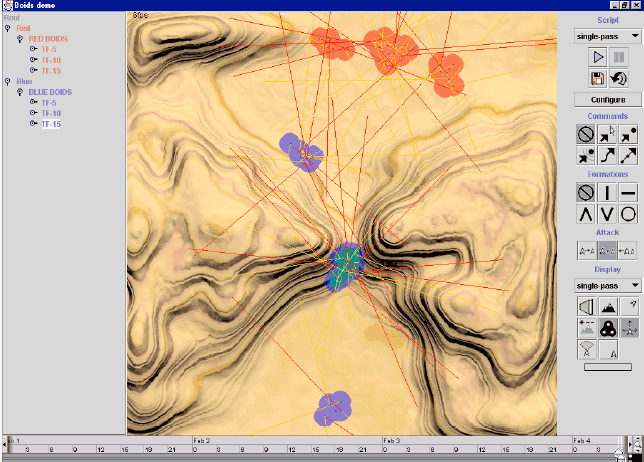Collapse the RED BOIDS tree node

click(x=21, y=39)
